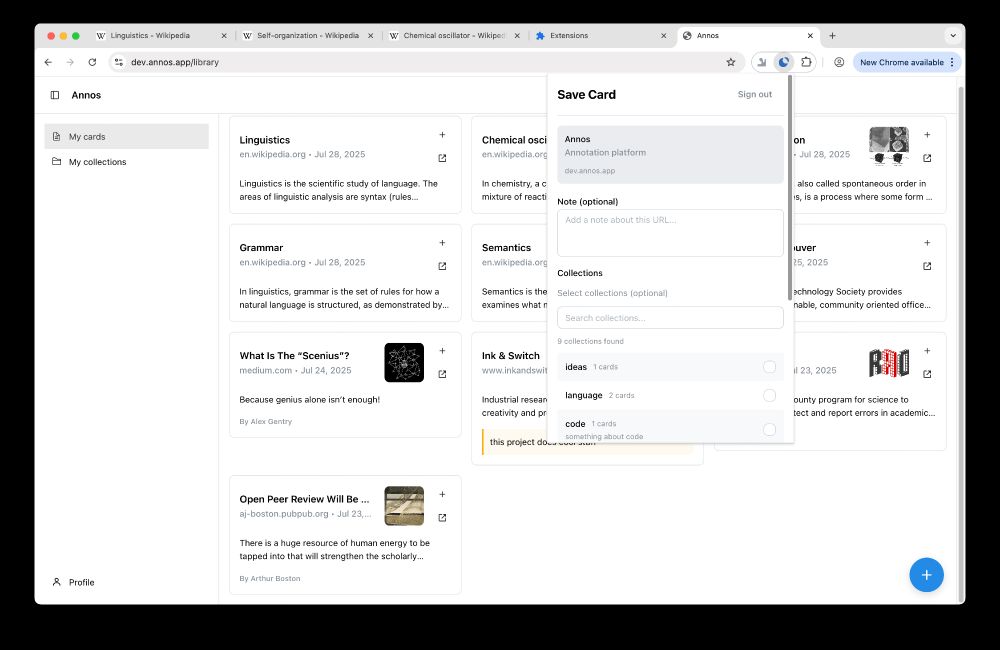
Task: Click the address bar URL dev.annos.app/library
Action: (175, 62)
